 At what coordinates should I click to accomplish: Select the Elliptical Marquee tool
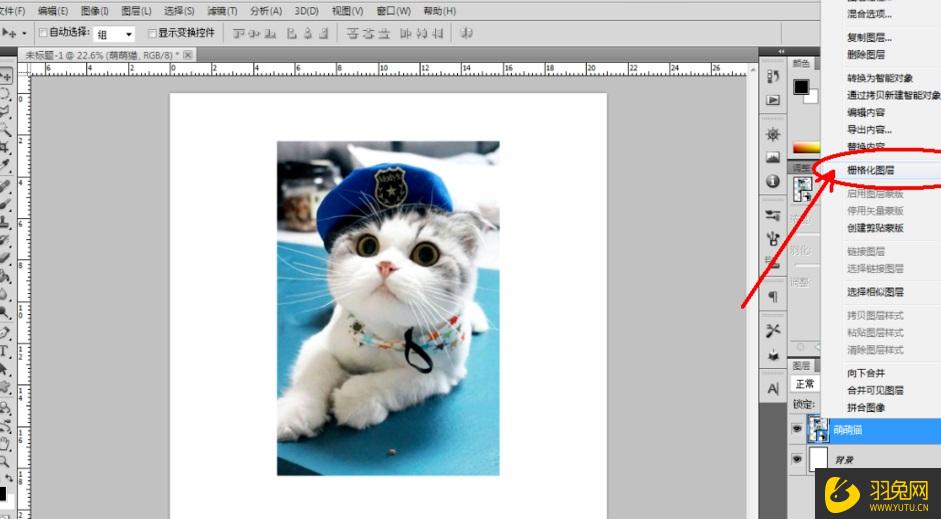[5, 94]
